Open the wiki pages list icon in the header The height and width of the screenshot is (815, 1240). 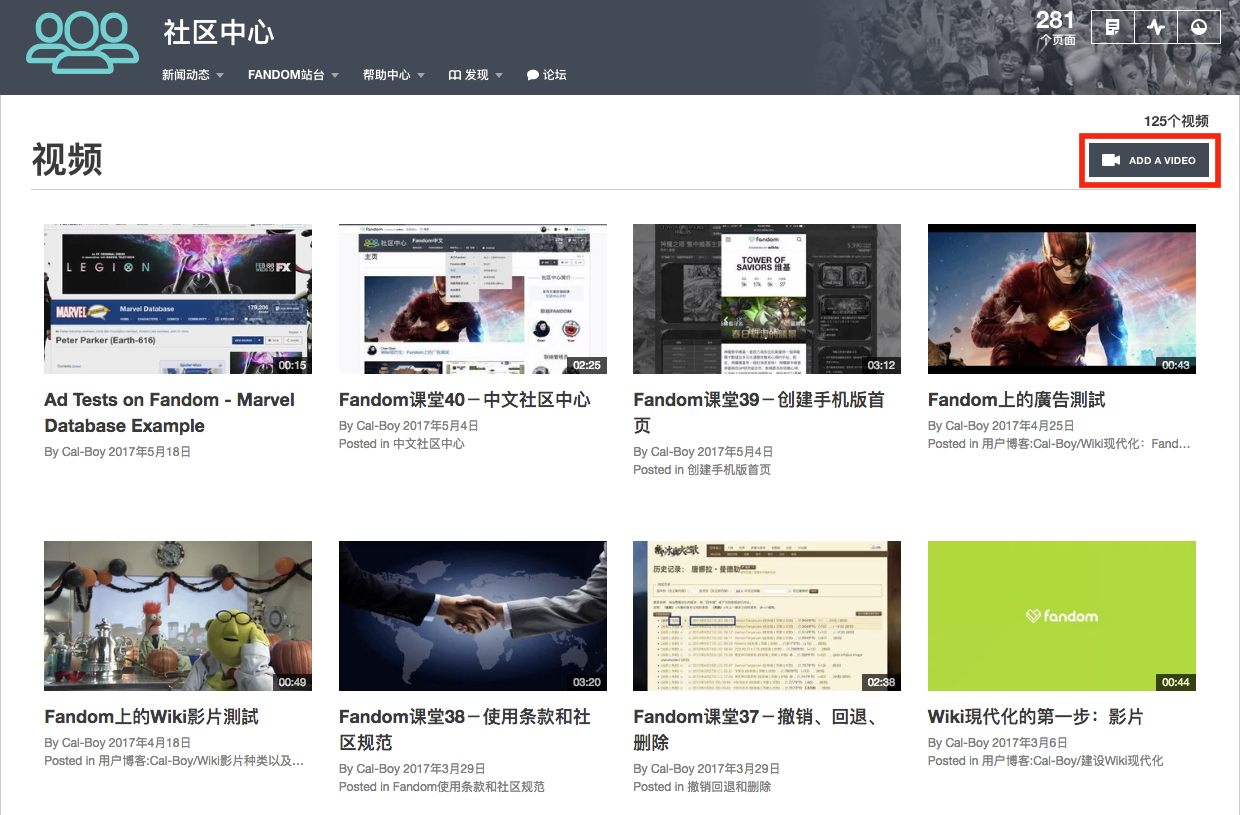coord(1112,27)
